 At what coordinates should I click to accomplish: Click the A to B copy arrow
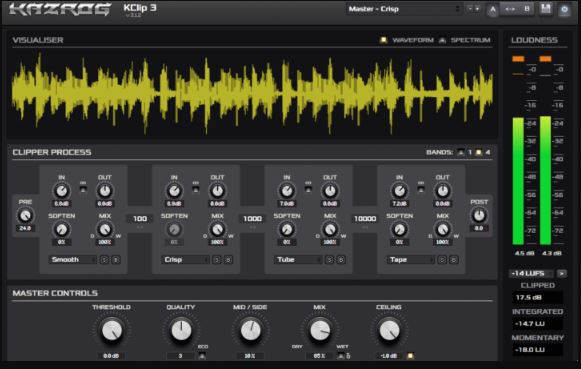coord(510,9)
